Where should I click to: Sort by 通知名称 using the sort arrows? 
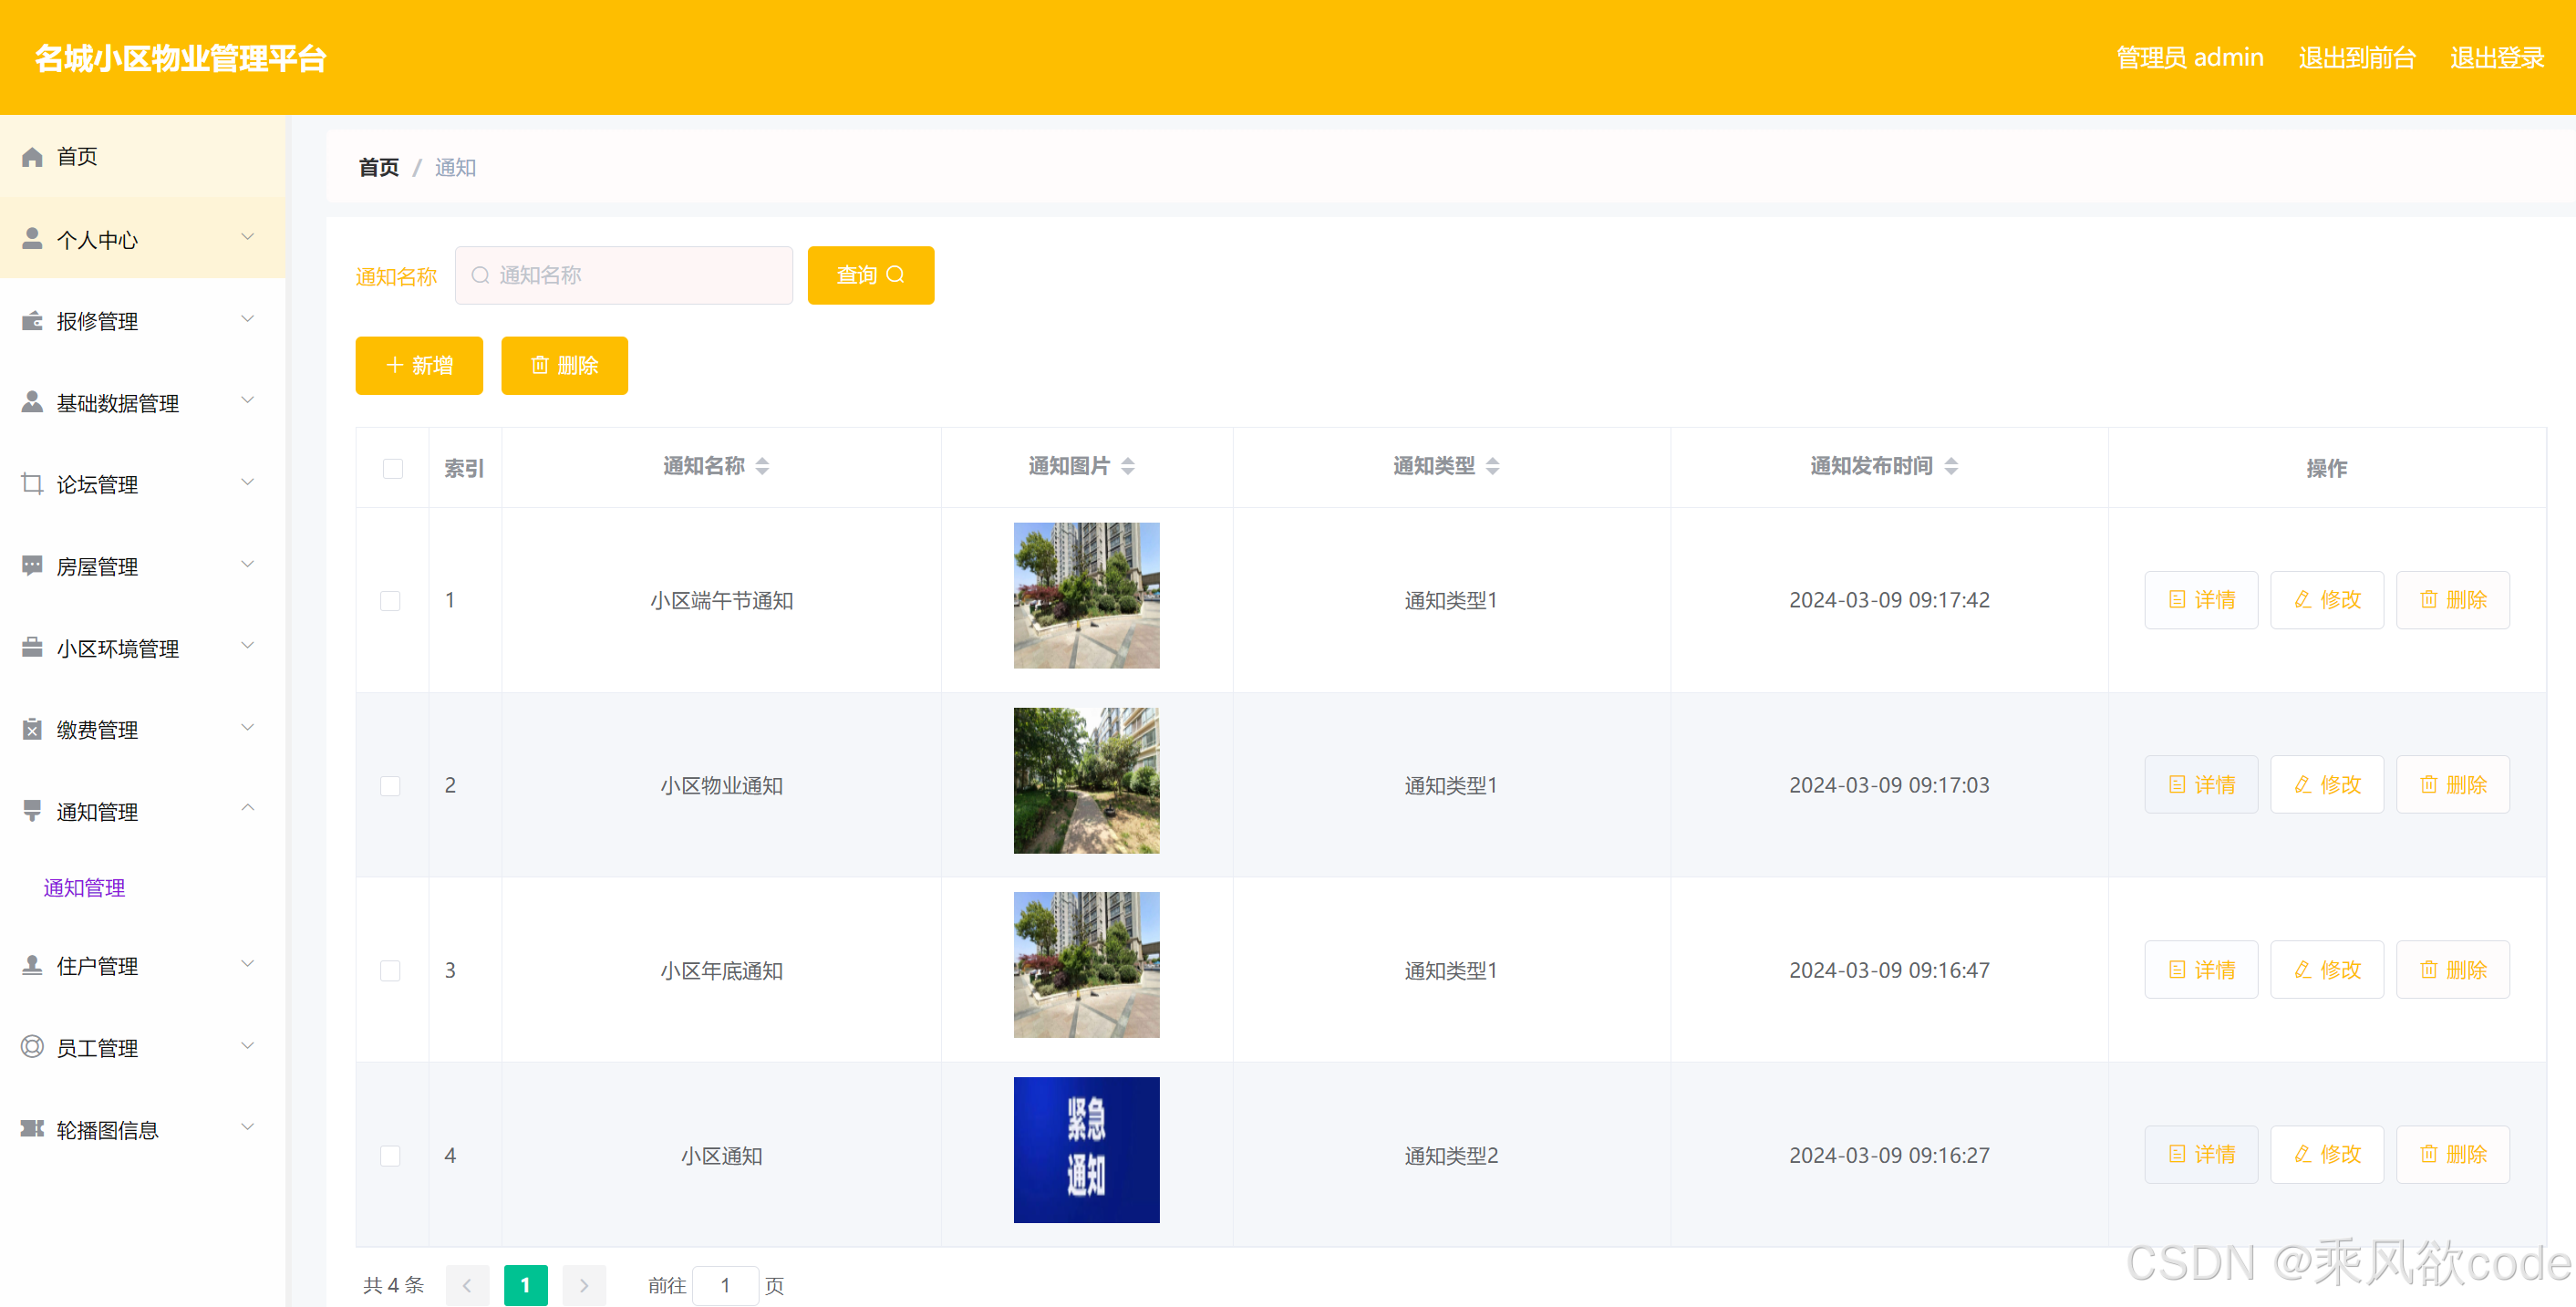click(762, 466)
